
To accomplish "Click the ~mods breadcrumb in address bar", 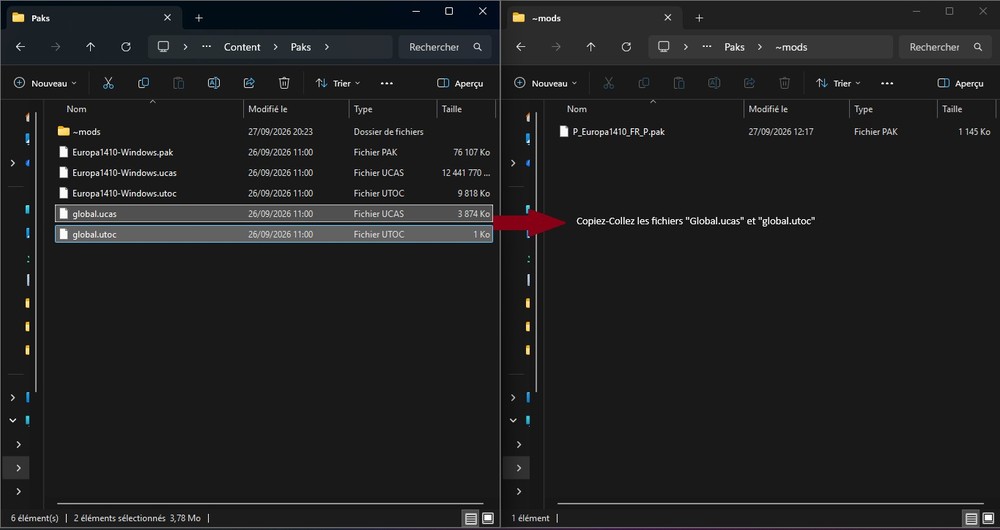I will coord(791,47).
